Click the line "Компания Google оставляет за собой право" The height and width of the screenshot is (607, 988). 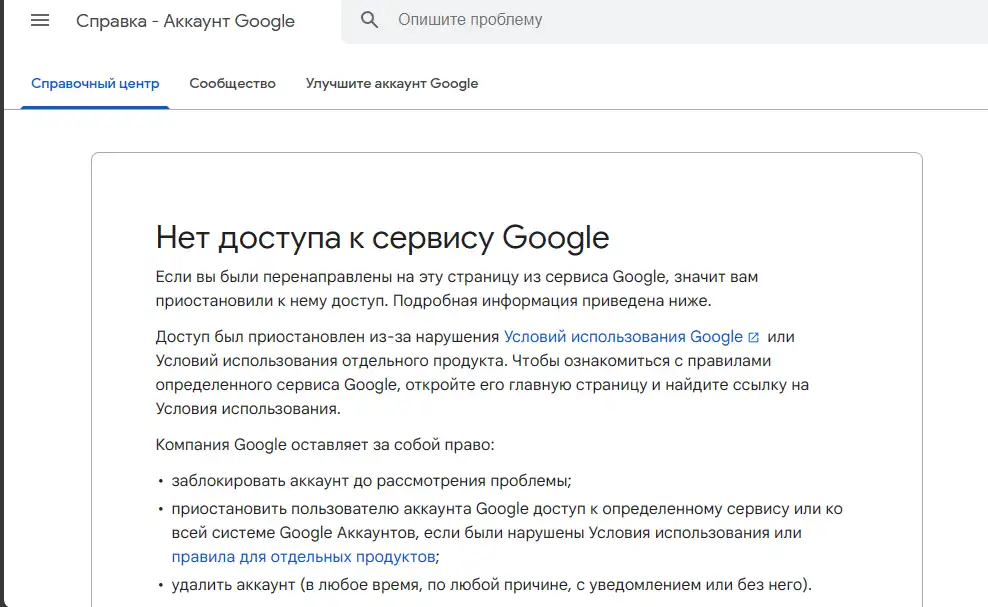pos(325,444)
